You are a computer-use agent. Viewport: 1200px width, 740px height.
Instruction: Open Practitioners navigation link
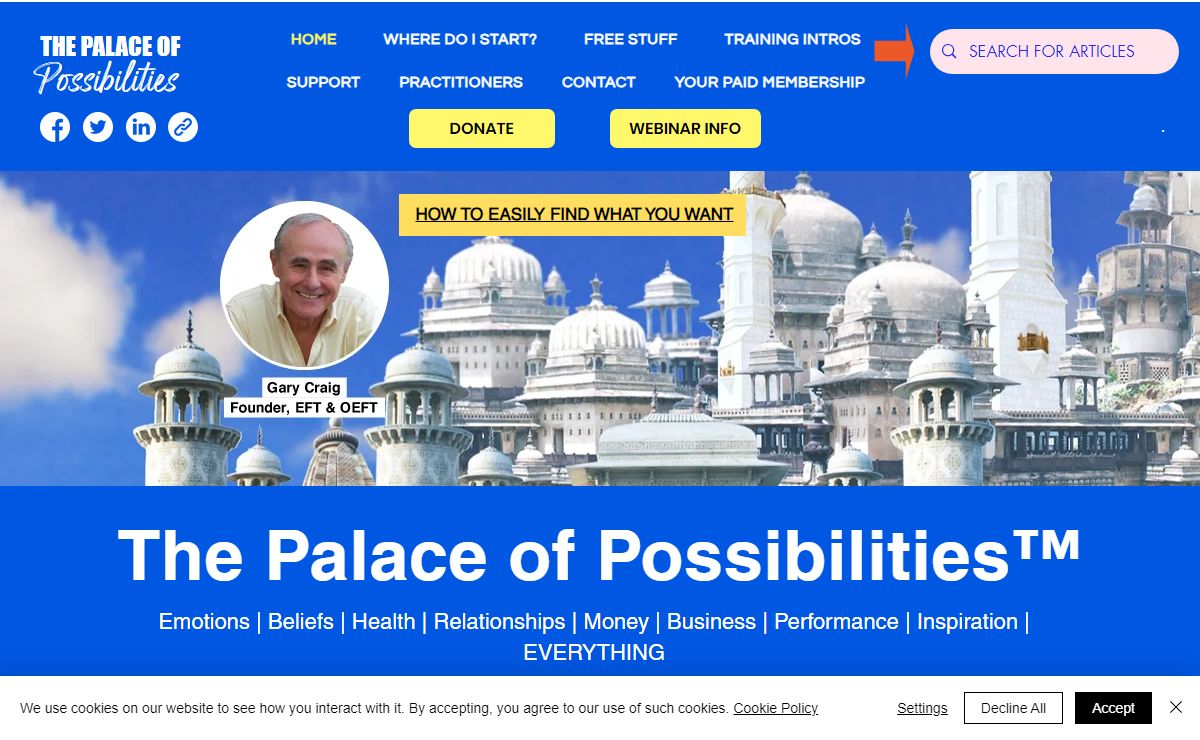click(x=461, y=82)
